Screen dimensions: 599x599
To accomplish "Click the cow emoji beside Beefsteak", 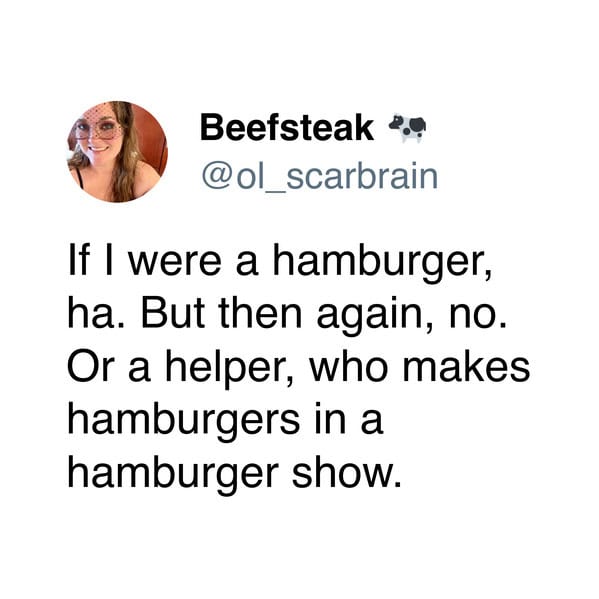I will (408, 128).
